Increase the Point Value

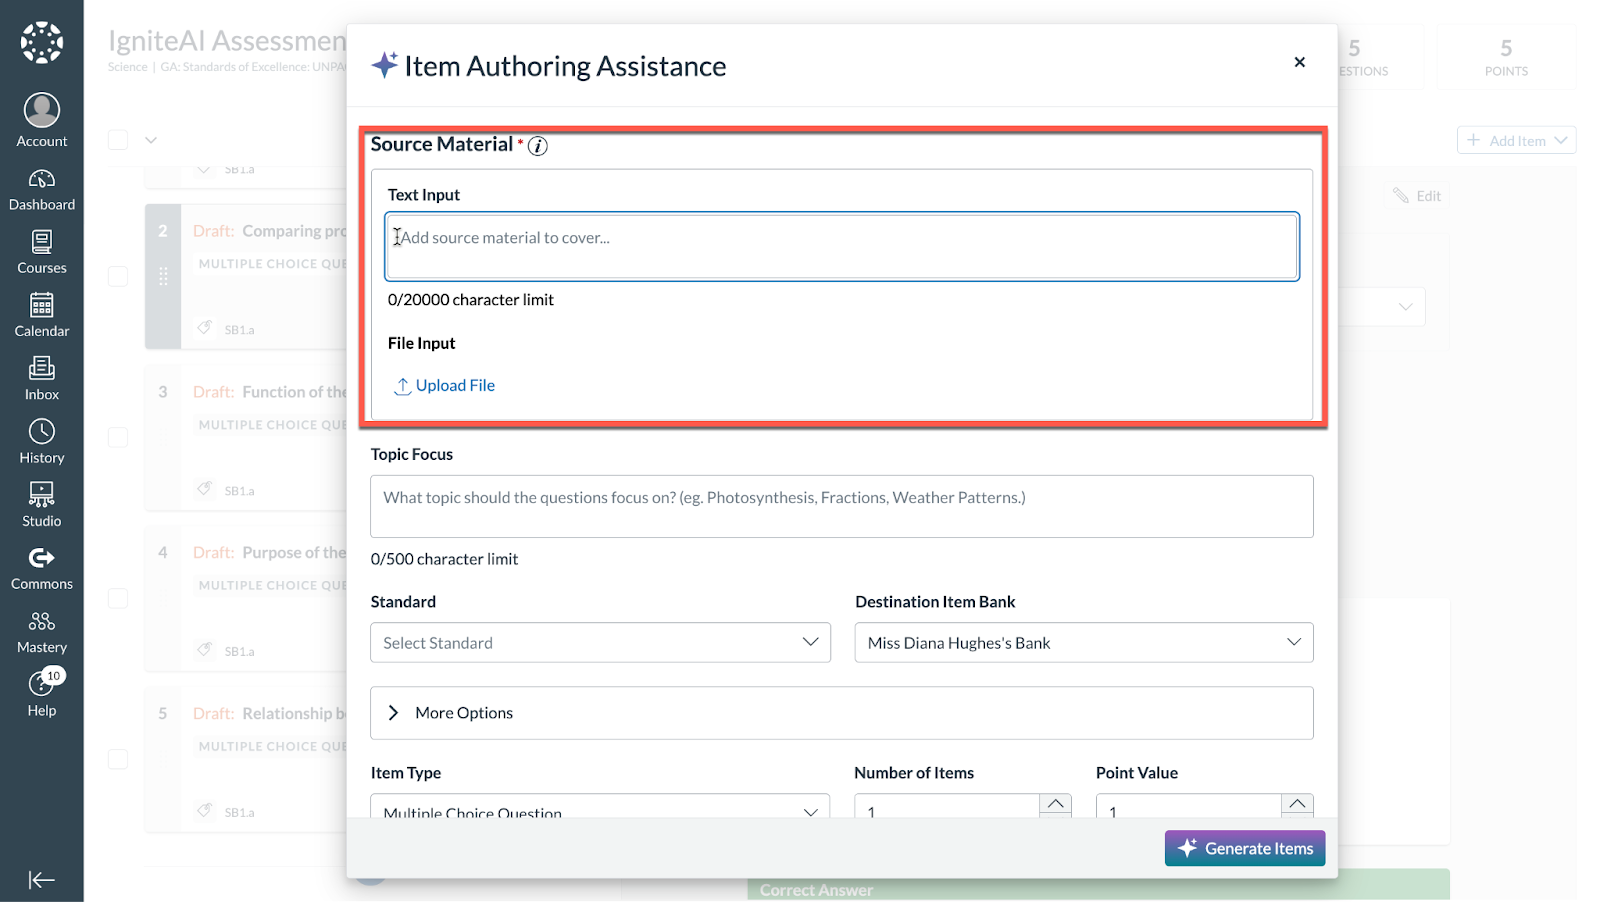coord(1297,804)
